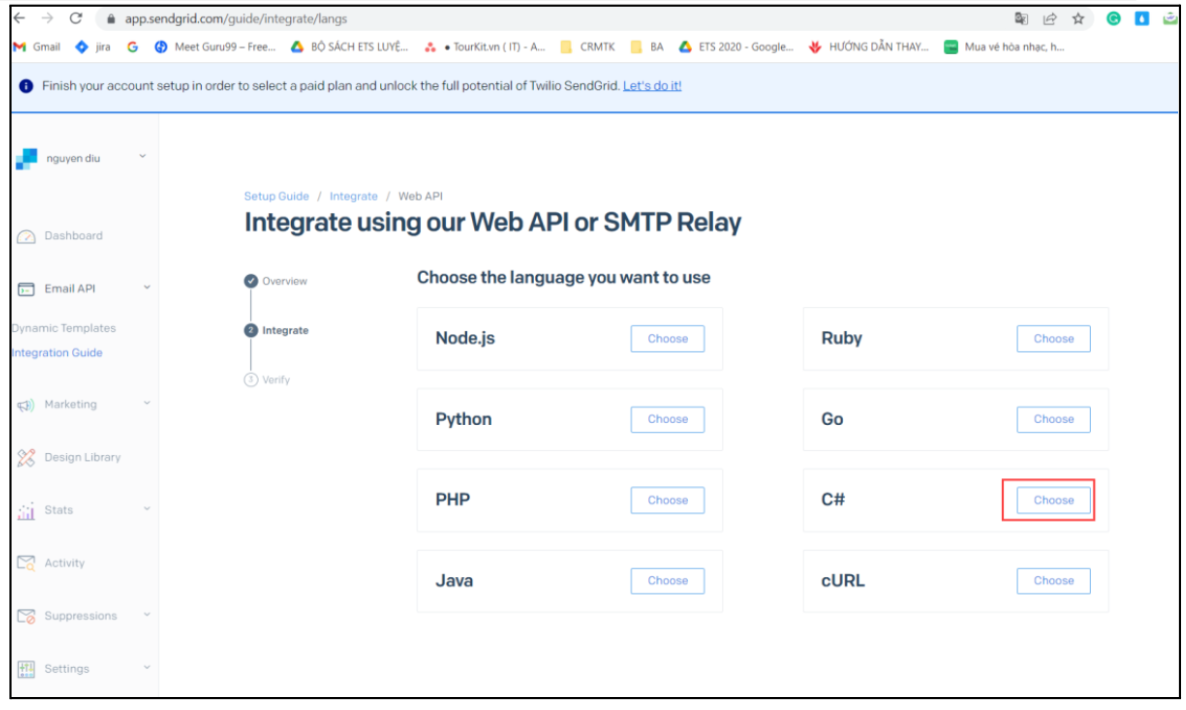Expand the Marketing chevron
This screenshot has width=1186, height=710.
click(x=147, y=403)
